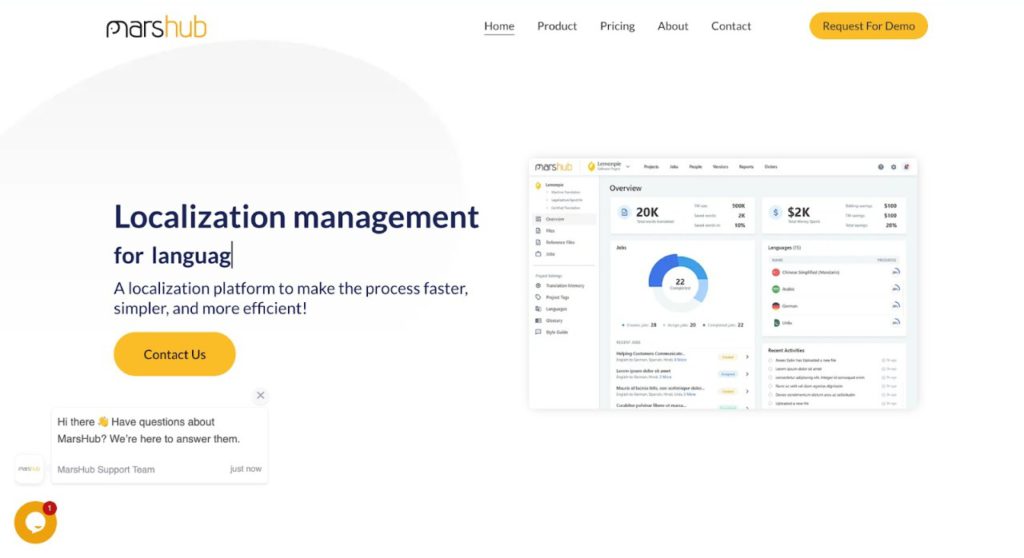
Task: Click the help question-mark icon in dashboard preview
Action: point(881,167)
